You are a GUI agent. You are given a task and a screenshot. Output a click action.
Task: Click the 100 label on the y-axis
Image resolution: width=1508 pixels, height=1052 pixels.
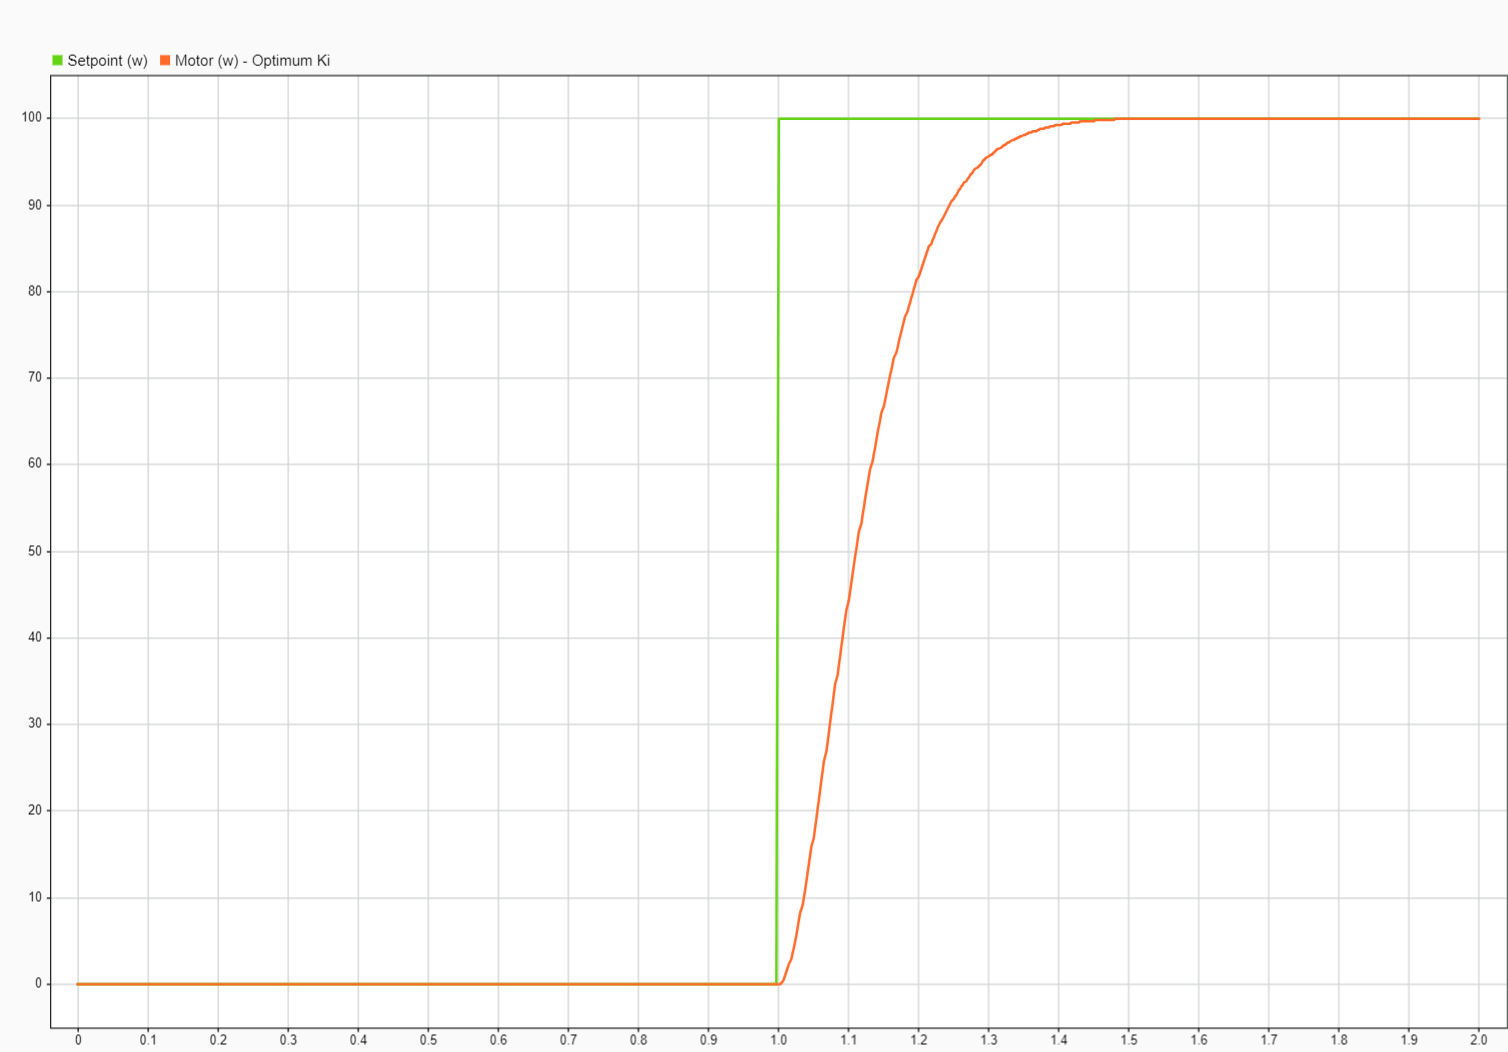(x=32, y=118)
